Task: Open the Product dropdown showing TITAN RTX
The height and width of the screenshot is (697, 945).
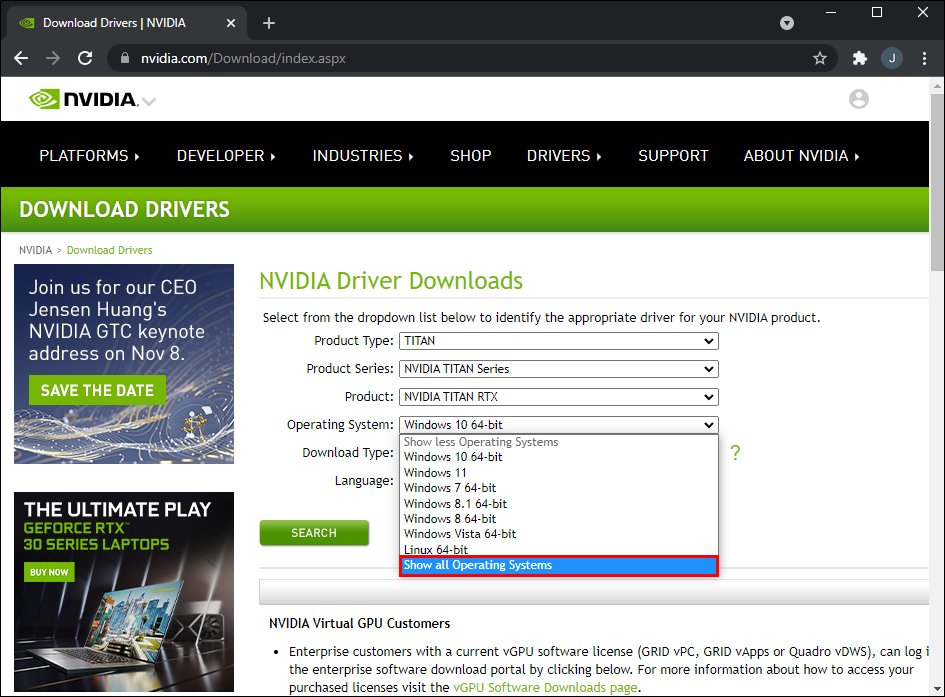Action: (x=558, y=397)
